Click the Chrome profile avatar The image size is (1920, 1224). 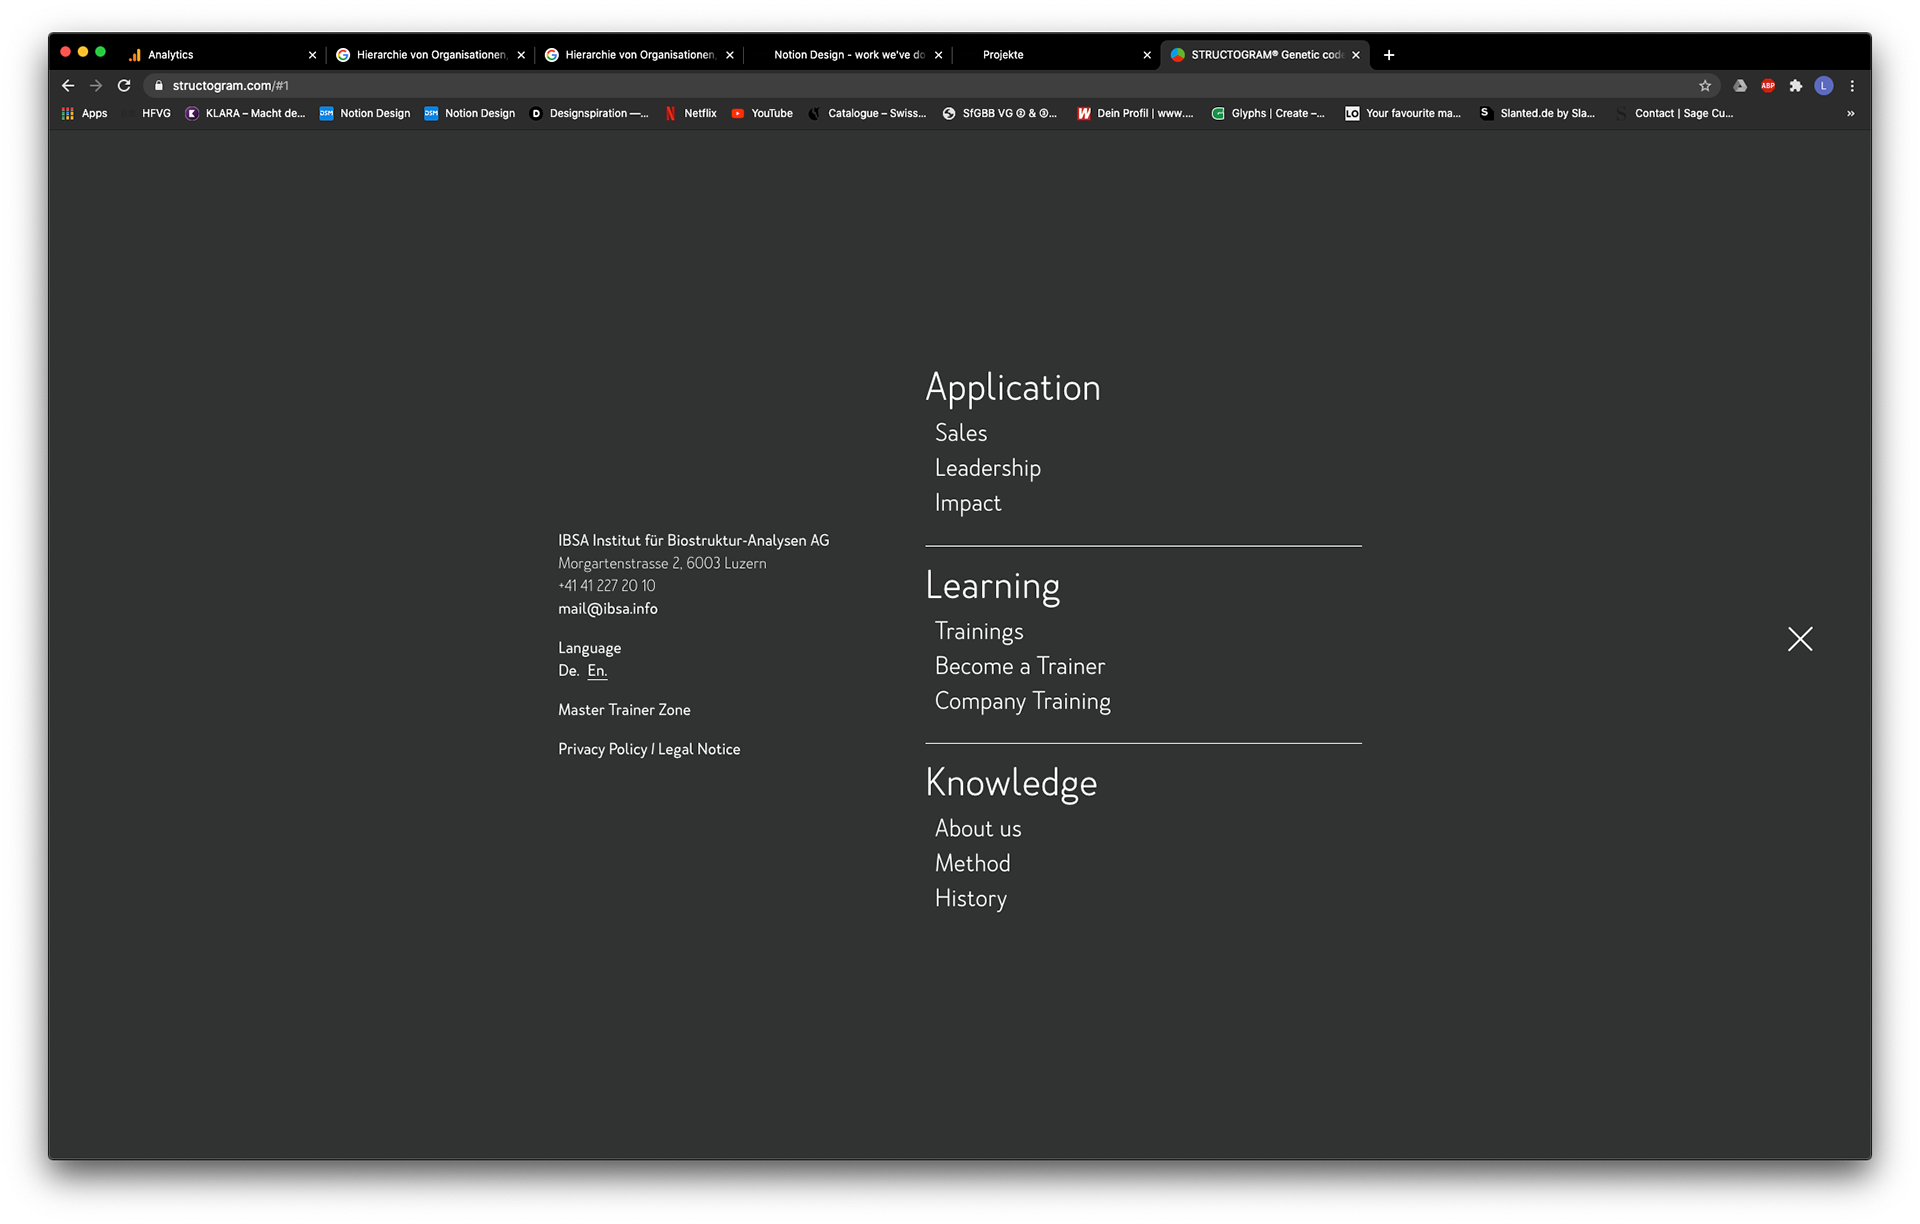1824,86
